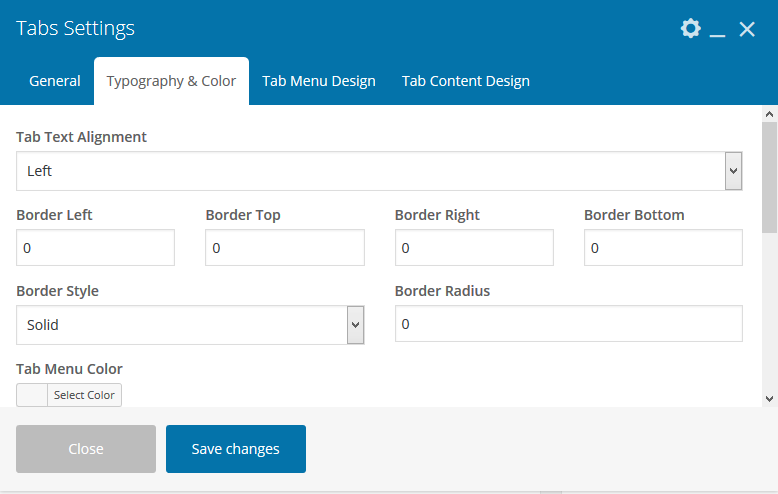Select the Border Bottom input box
Screen dimensions: 778x494
[x=663, y=248]
